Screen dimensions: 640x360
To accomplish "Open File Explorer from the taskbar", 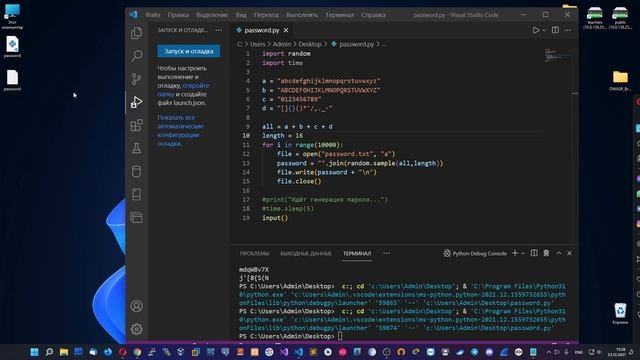I will 64,352.
